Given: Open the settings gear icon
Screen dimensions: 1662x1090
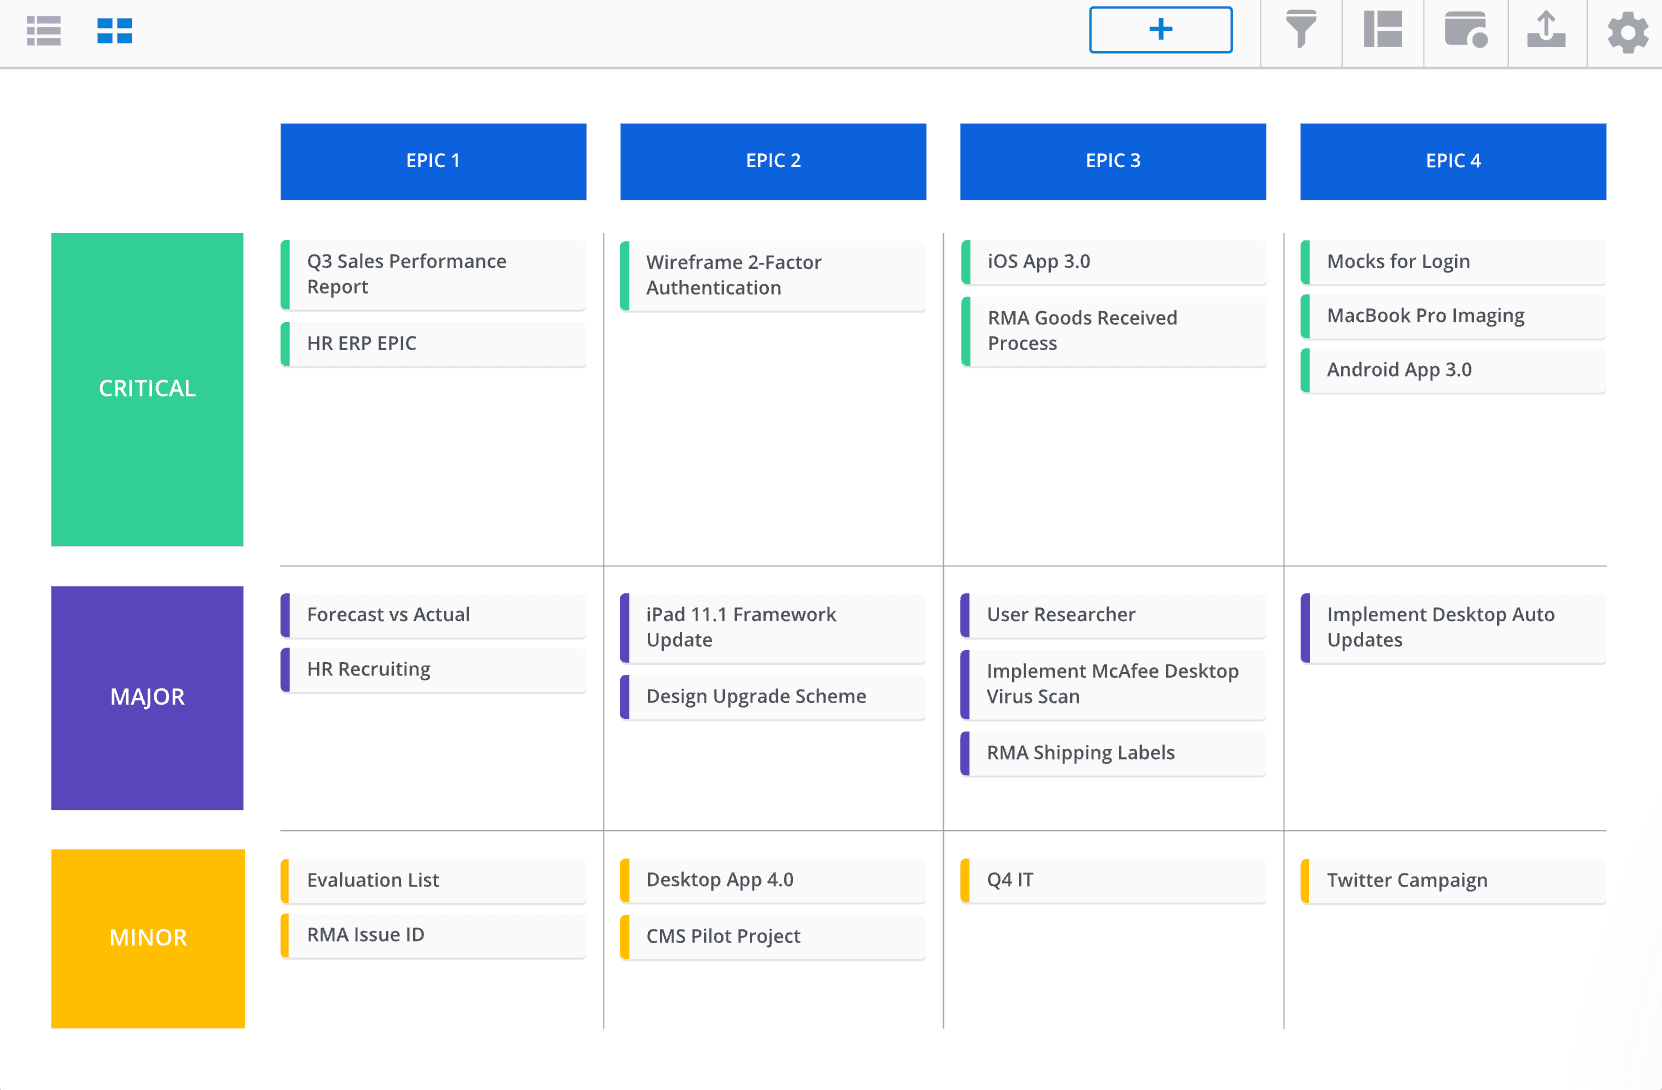Looking at the screenshot, I should tap(1627, 32).
